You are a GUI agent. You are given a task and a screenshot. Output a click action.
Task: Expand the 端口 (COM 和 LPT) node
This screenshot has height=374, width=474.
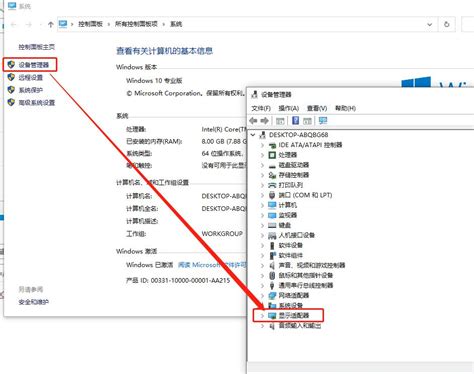(x=262, y=195)
